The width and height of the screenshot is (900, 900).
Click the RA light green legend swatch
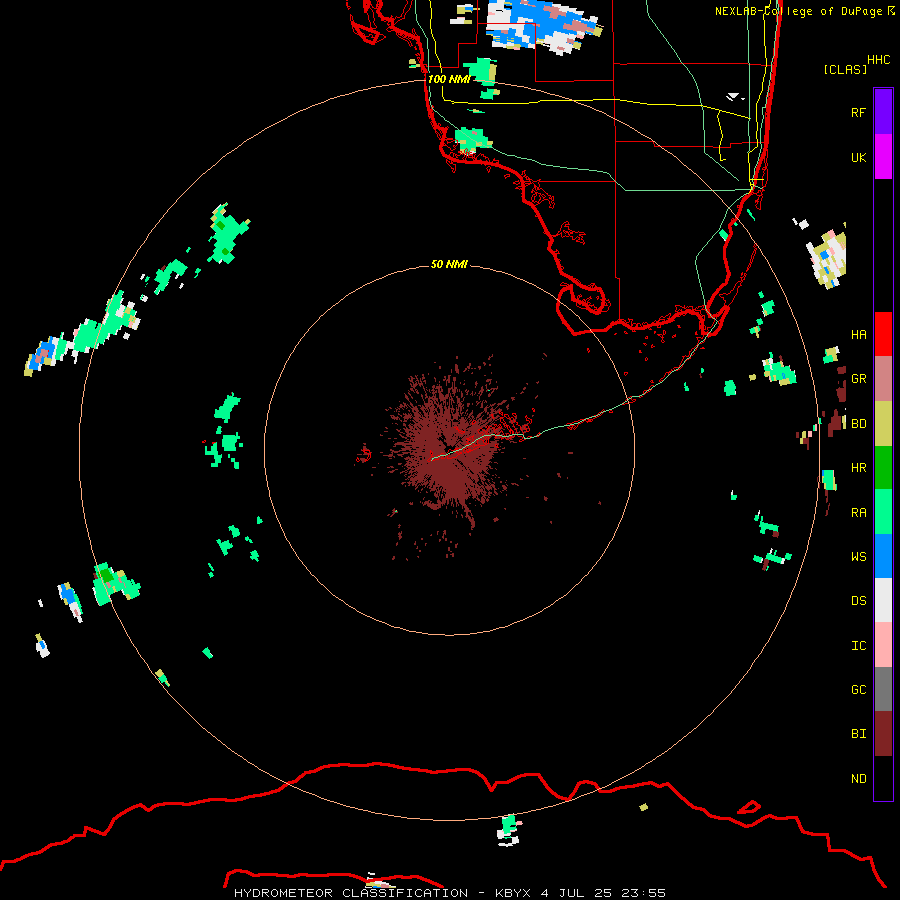[x=883, y=512]
